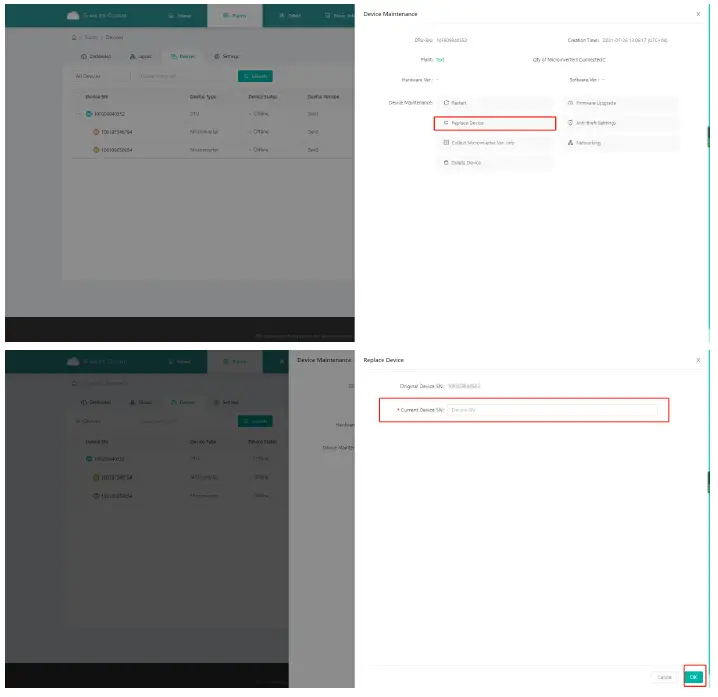Switch to Layout tab behind Device Maintenance panel
The image size is (718, 697).
tap(141, 56)
